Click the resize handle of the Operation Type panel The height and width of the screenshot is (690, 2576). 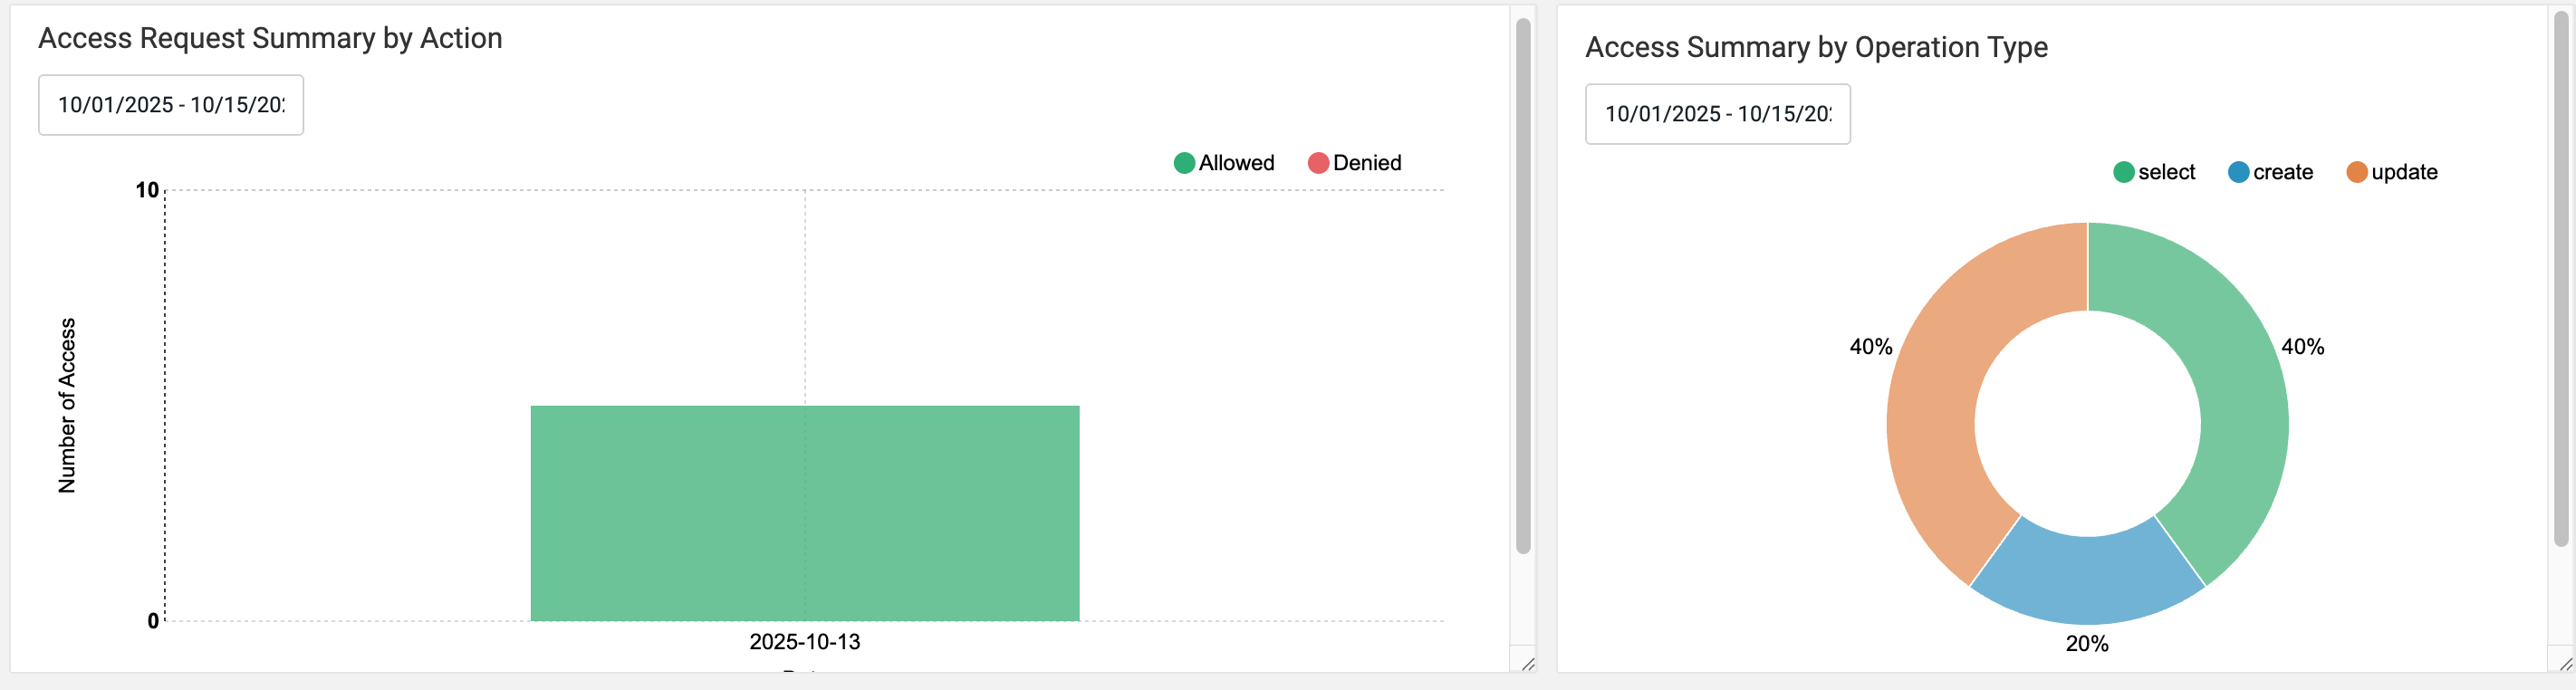(2565, 664)
